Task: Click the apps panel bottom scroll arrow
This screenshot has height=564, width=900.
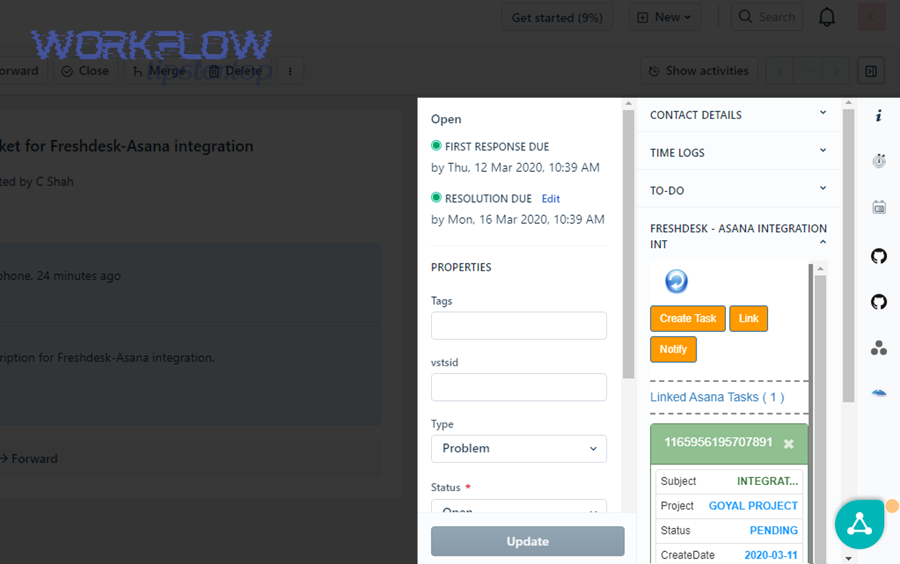Action: 848,558
